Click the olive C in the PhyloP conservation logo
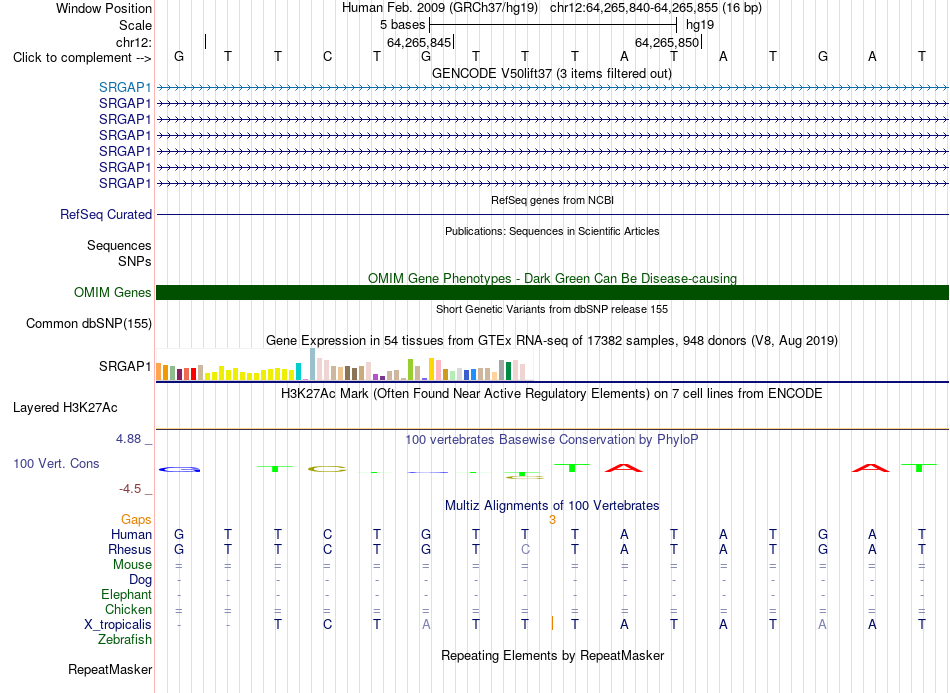 pyautogui.click(x=327, y=469)
